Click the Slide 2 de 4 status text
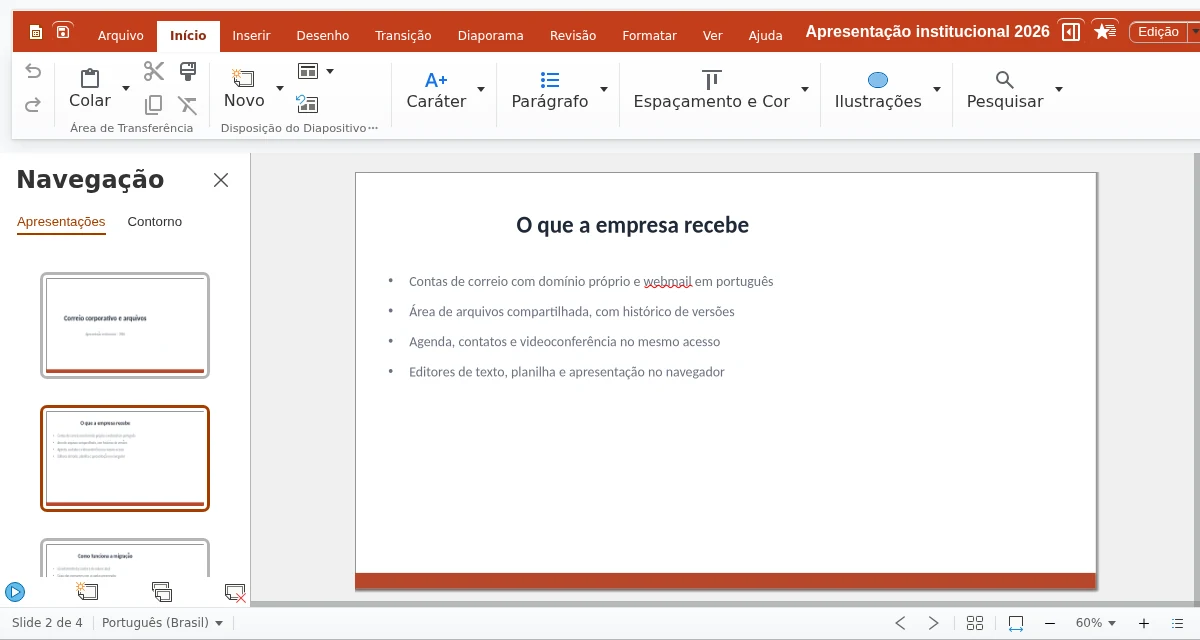This screenshot has height=640, width=1200. pyautogui.click(x=47, y=623)
